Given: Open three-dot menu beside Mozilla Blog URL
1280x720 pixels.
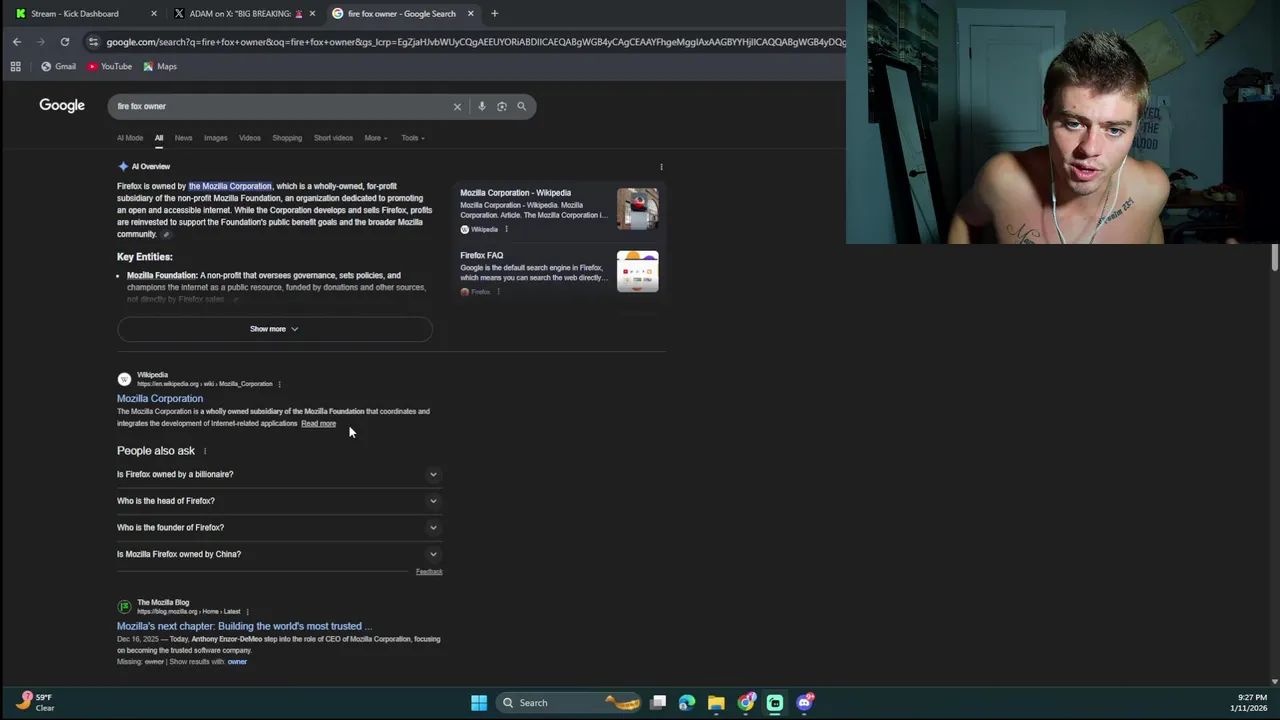Looking at the screenshot, I should click(247, 611).
